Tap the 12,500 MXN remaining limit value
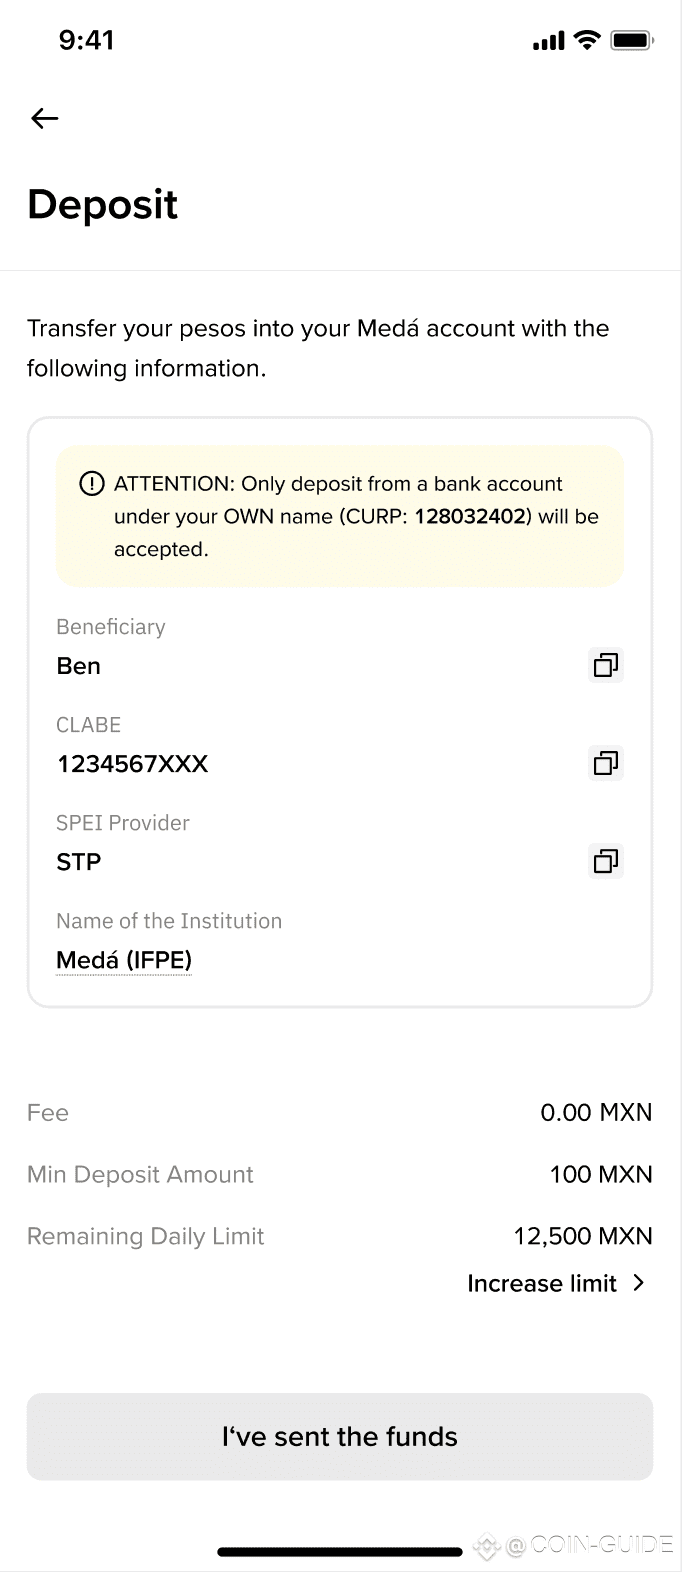This screenshot has height=1572, width=682. 582,1236
